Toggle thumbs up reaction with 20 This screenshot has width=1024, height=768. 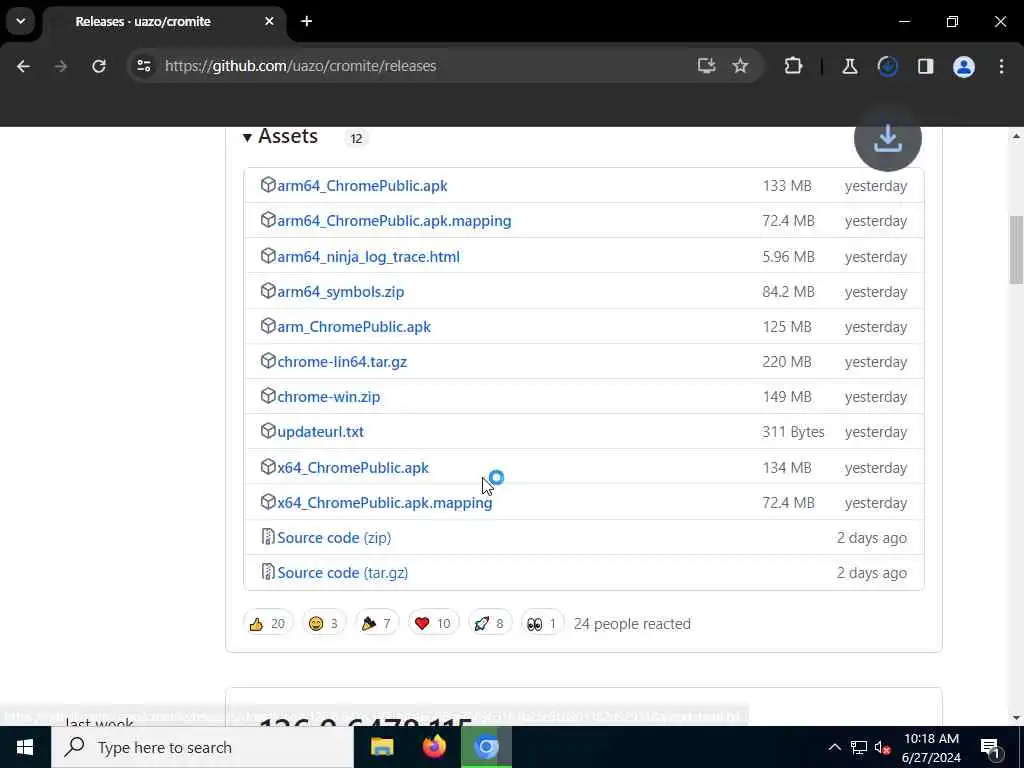click(x=268, y=623)
